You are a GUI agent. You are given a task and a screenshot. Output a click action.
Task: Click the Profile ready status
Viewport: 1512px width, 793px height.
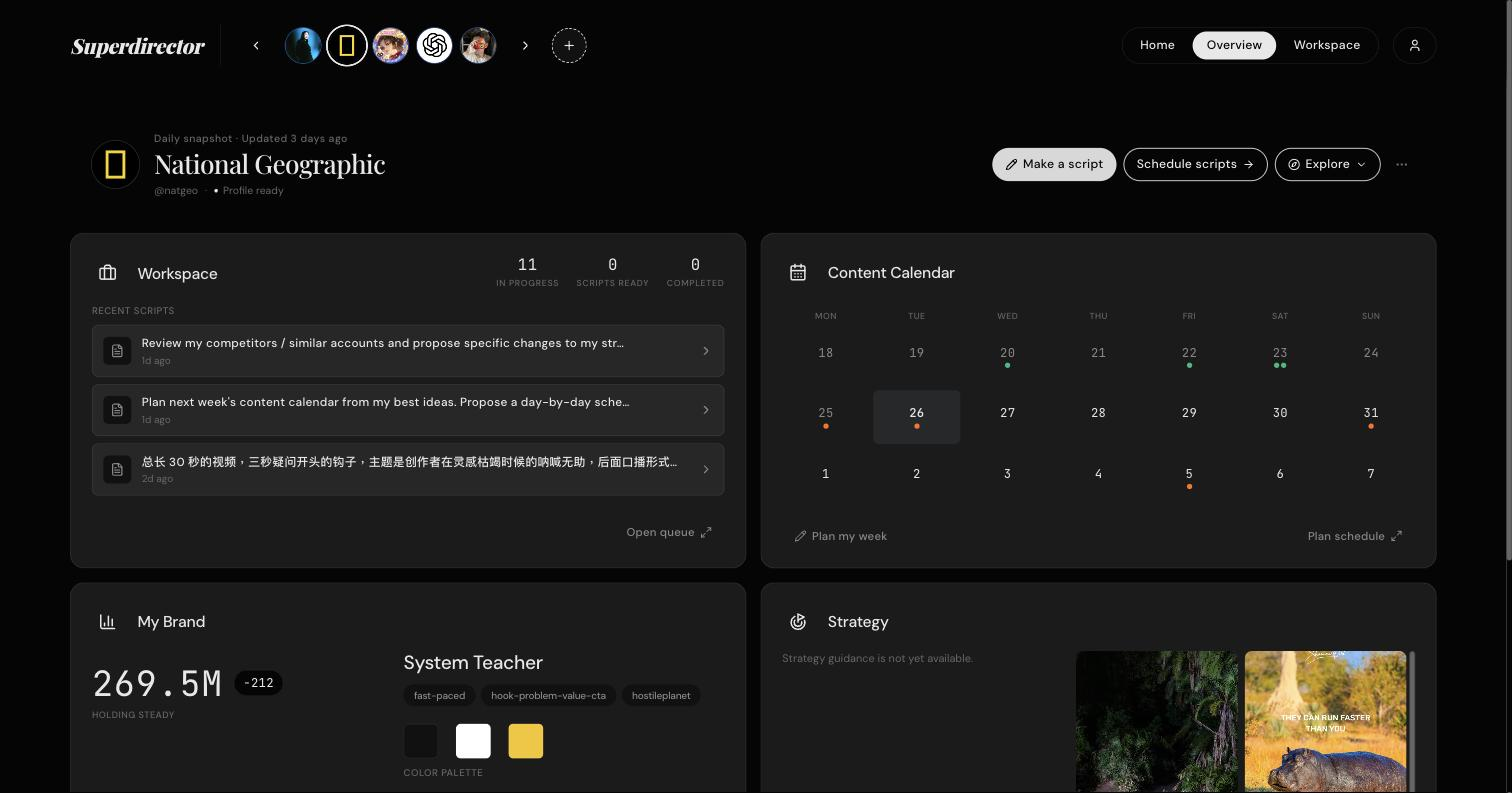tap(249, 191)
